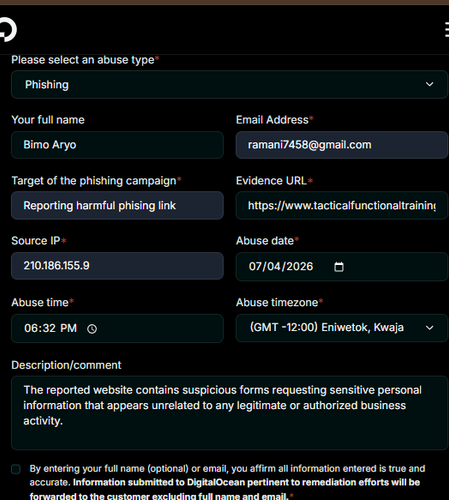Click the timezone dropdown chevron arrow

430,328
